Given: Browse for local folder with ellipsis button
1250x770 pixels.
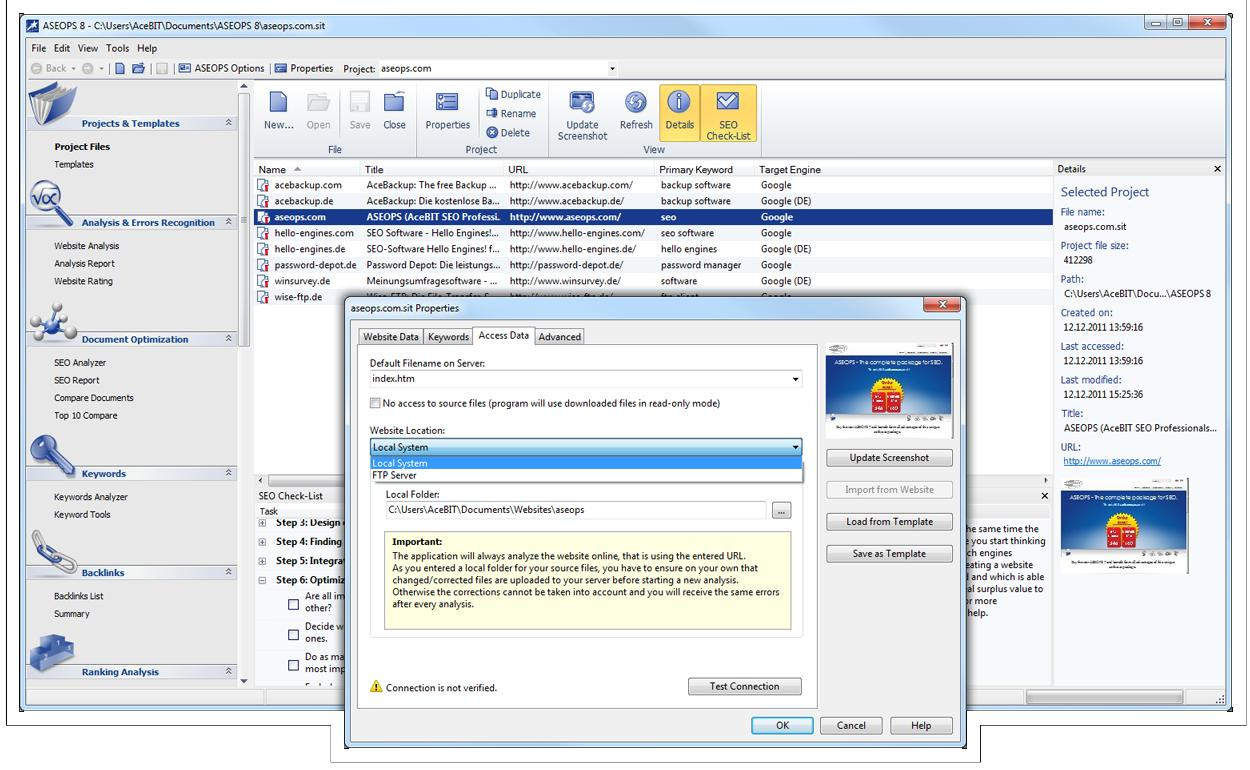Looking at the screenshot, I should tap(781, 510).
